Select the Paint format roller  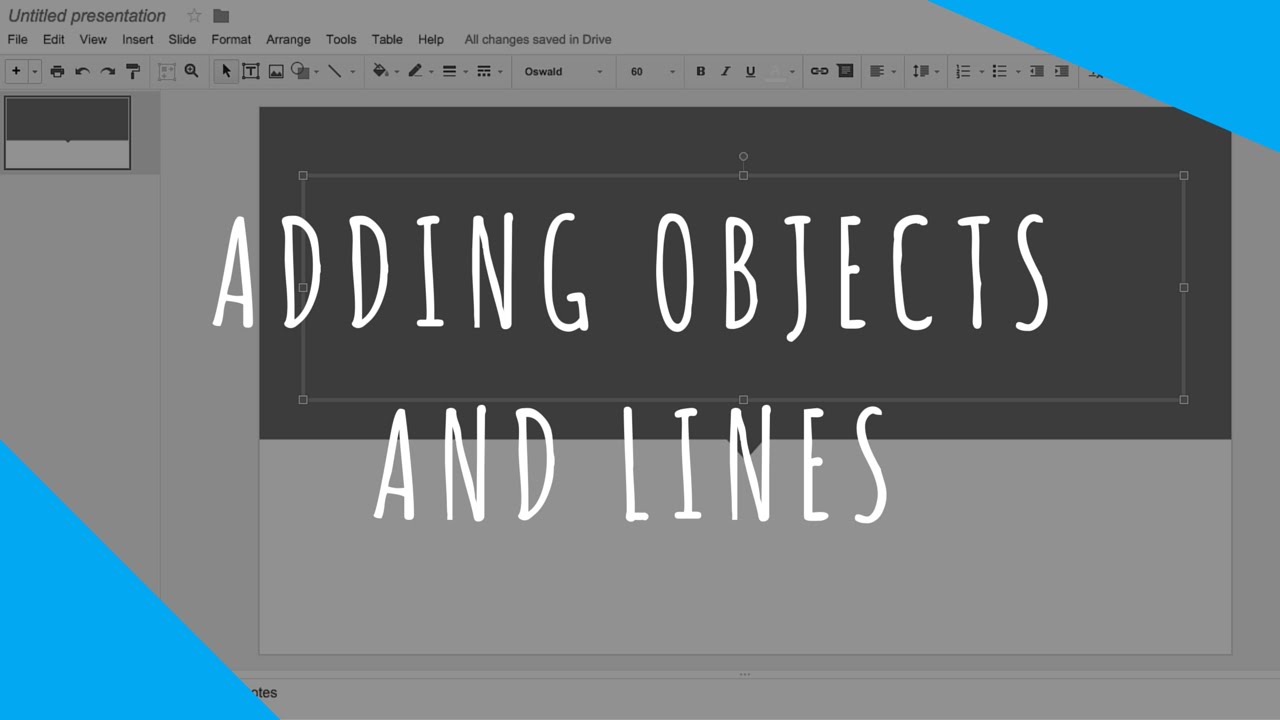point(133,71)
